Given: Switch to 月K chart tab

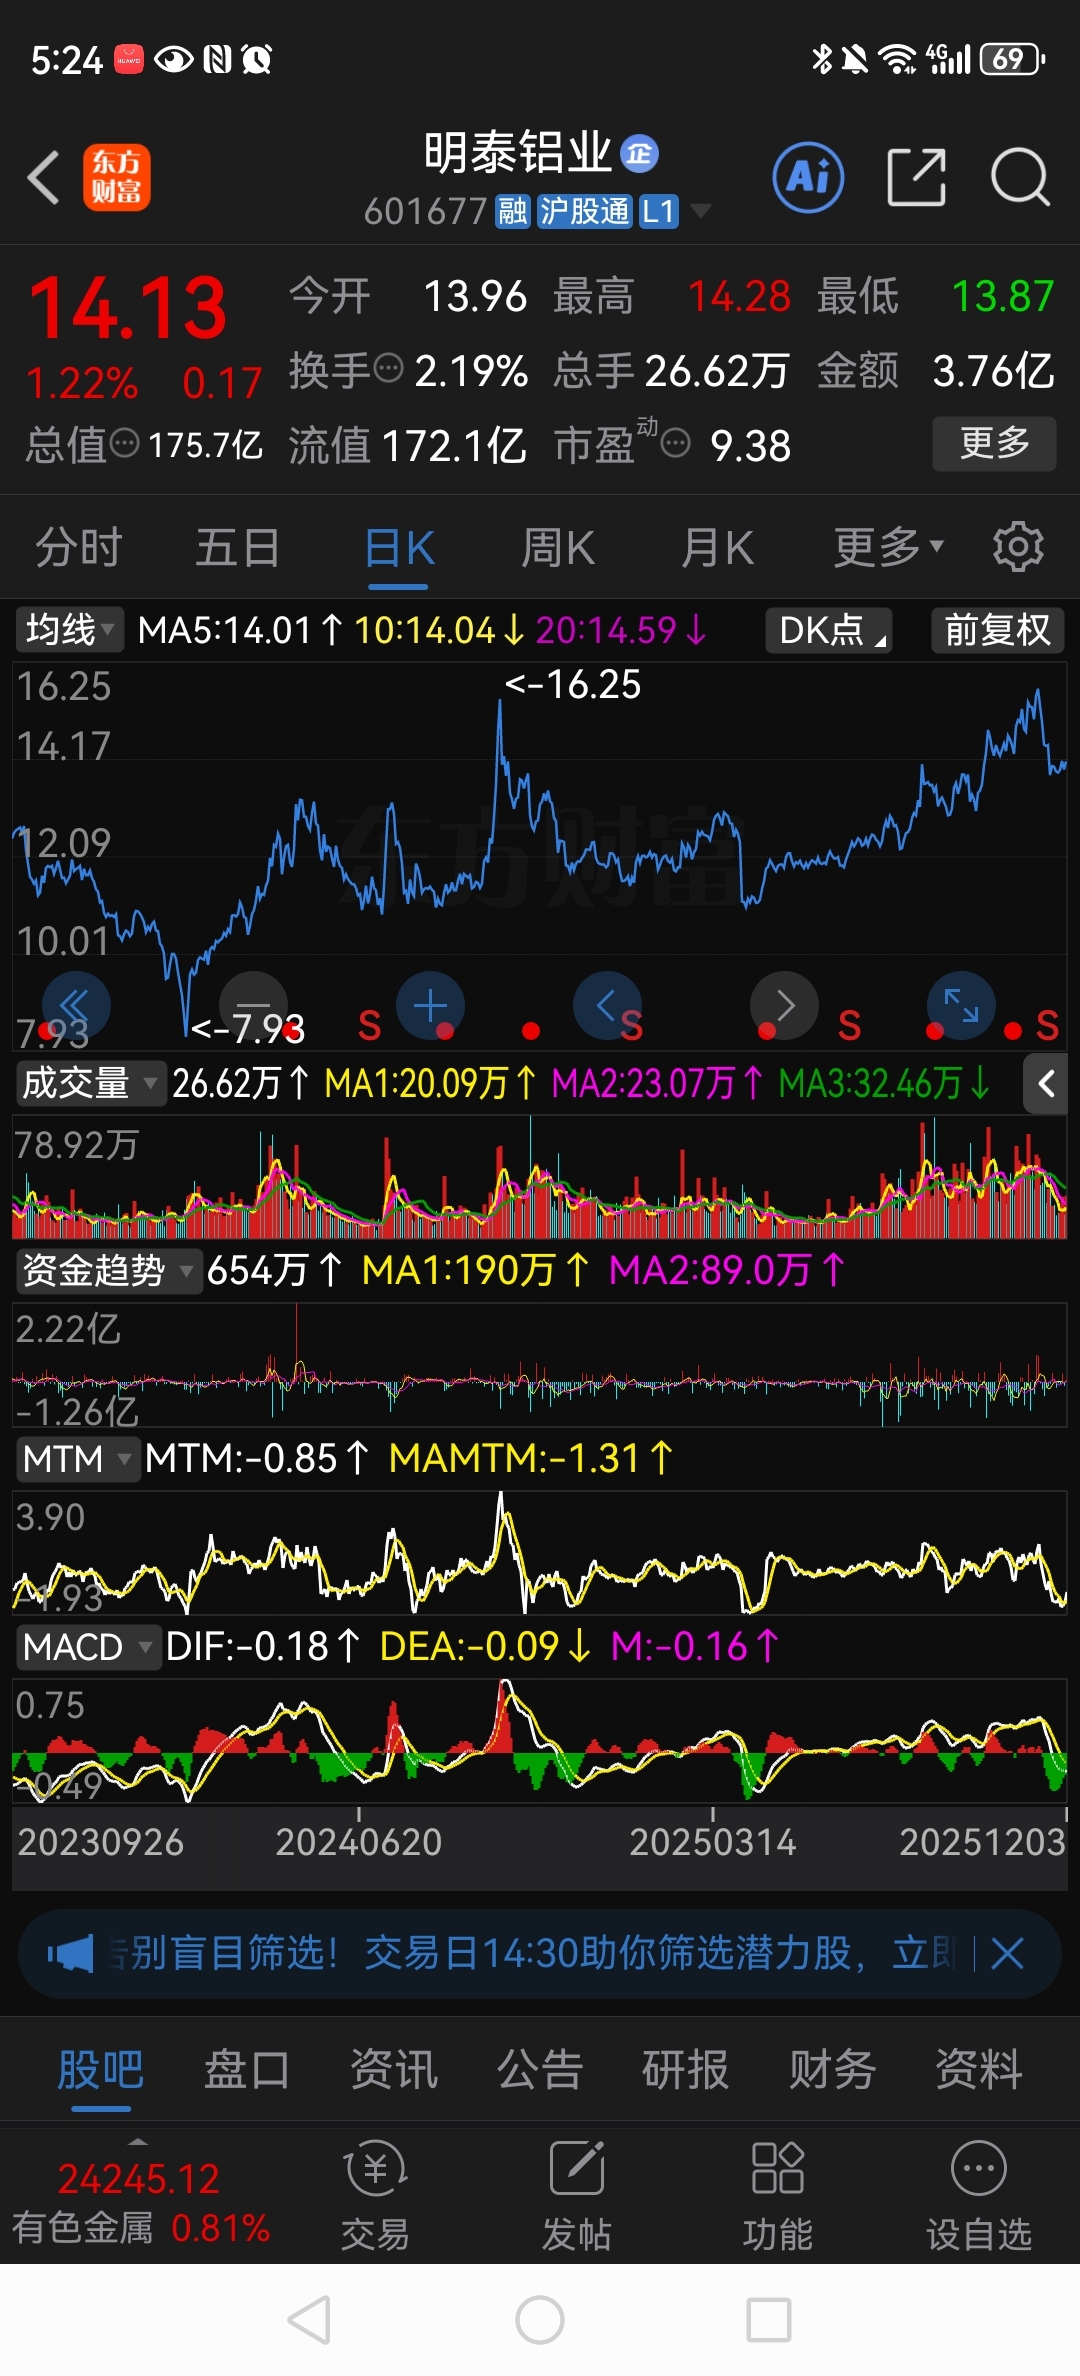Looking at the screenshot, I should 718,548.
